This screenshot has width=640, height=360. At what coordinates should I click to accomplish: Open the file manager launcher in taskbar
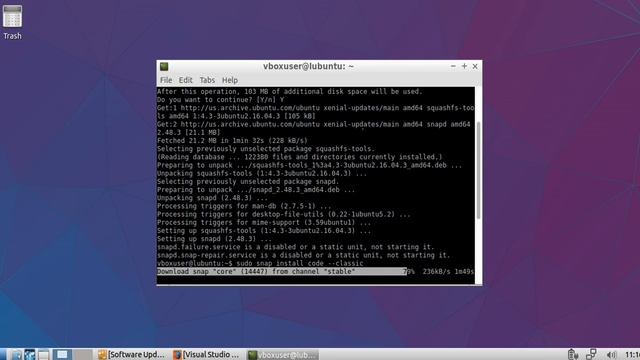coord(16,354)
